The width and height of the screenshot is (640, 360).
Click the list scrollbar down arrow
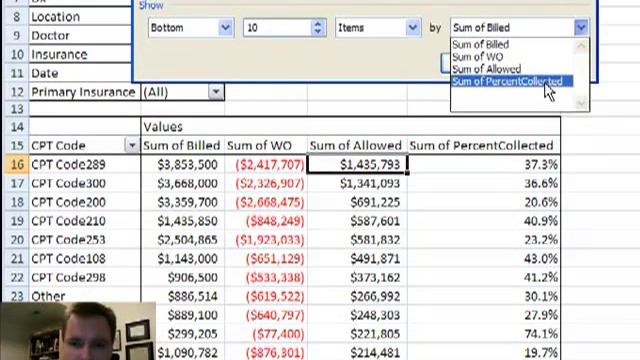581,104
